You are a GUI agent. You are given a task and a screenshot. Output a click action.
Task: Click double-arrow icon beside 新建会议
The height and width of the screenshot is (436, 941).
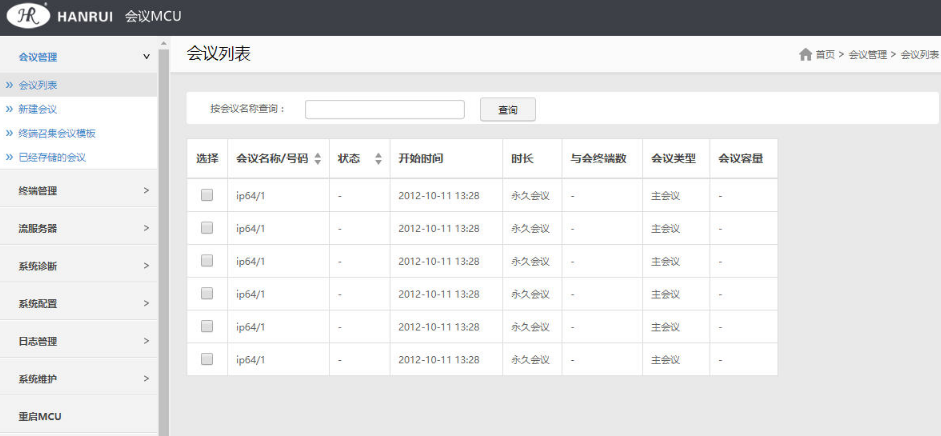pos(9,109)
